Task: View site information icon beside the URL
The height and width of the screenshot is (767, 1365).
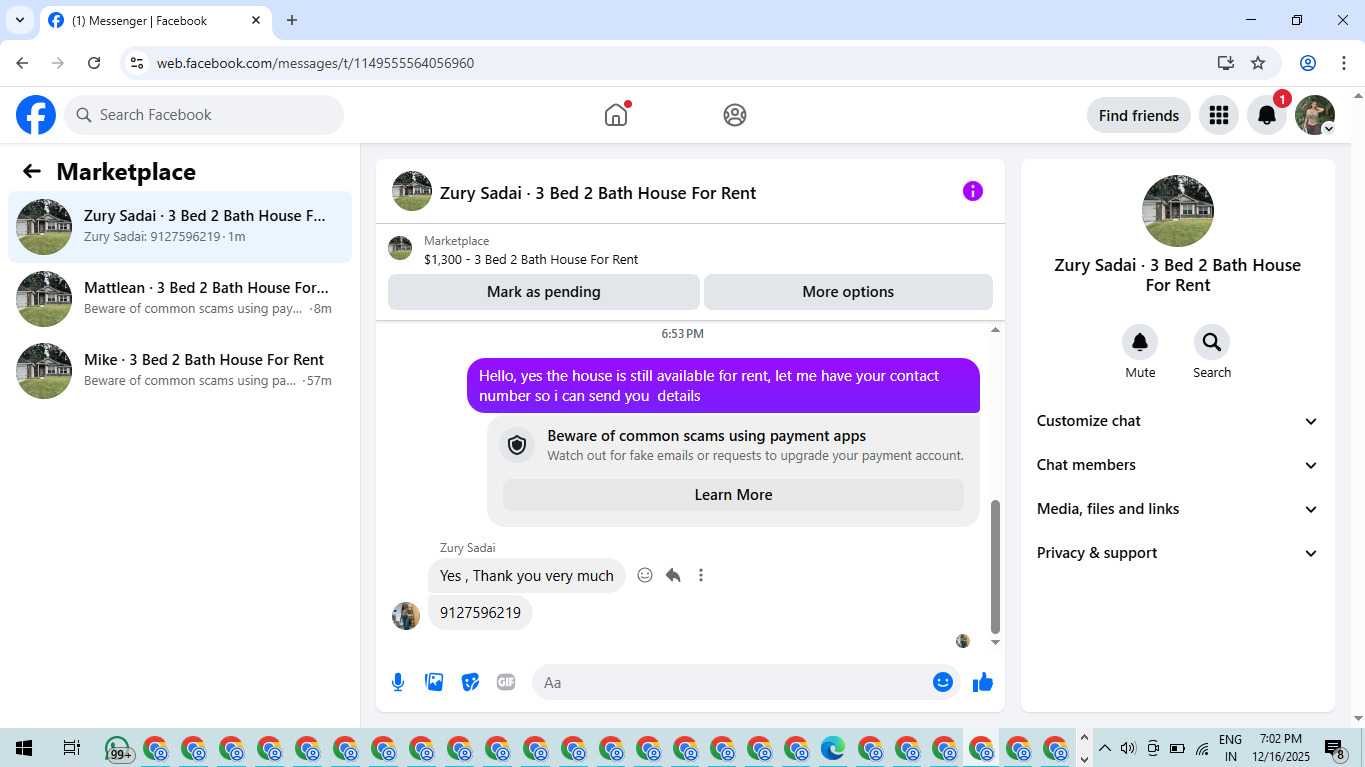Action: point(138,63)
